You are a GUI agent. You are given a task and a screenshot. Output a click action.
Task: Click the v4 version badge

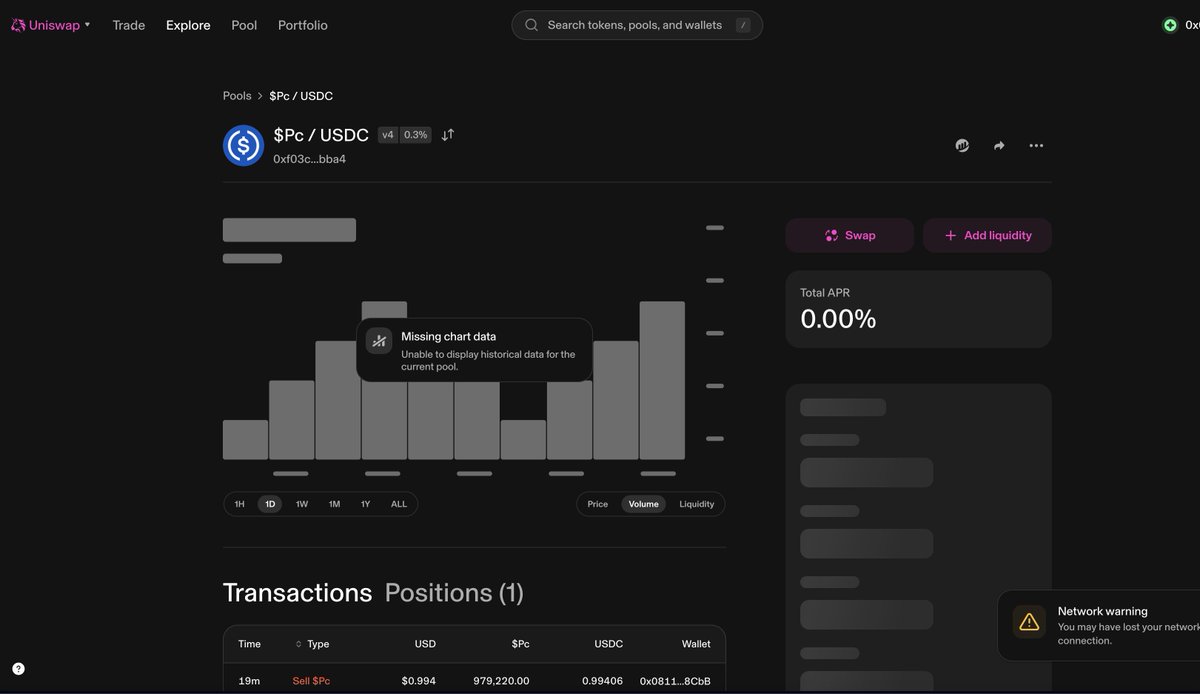tap(388, 135)
